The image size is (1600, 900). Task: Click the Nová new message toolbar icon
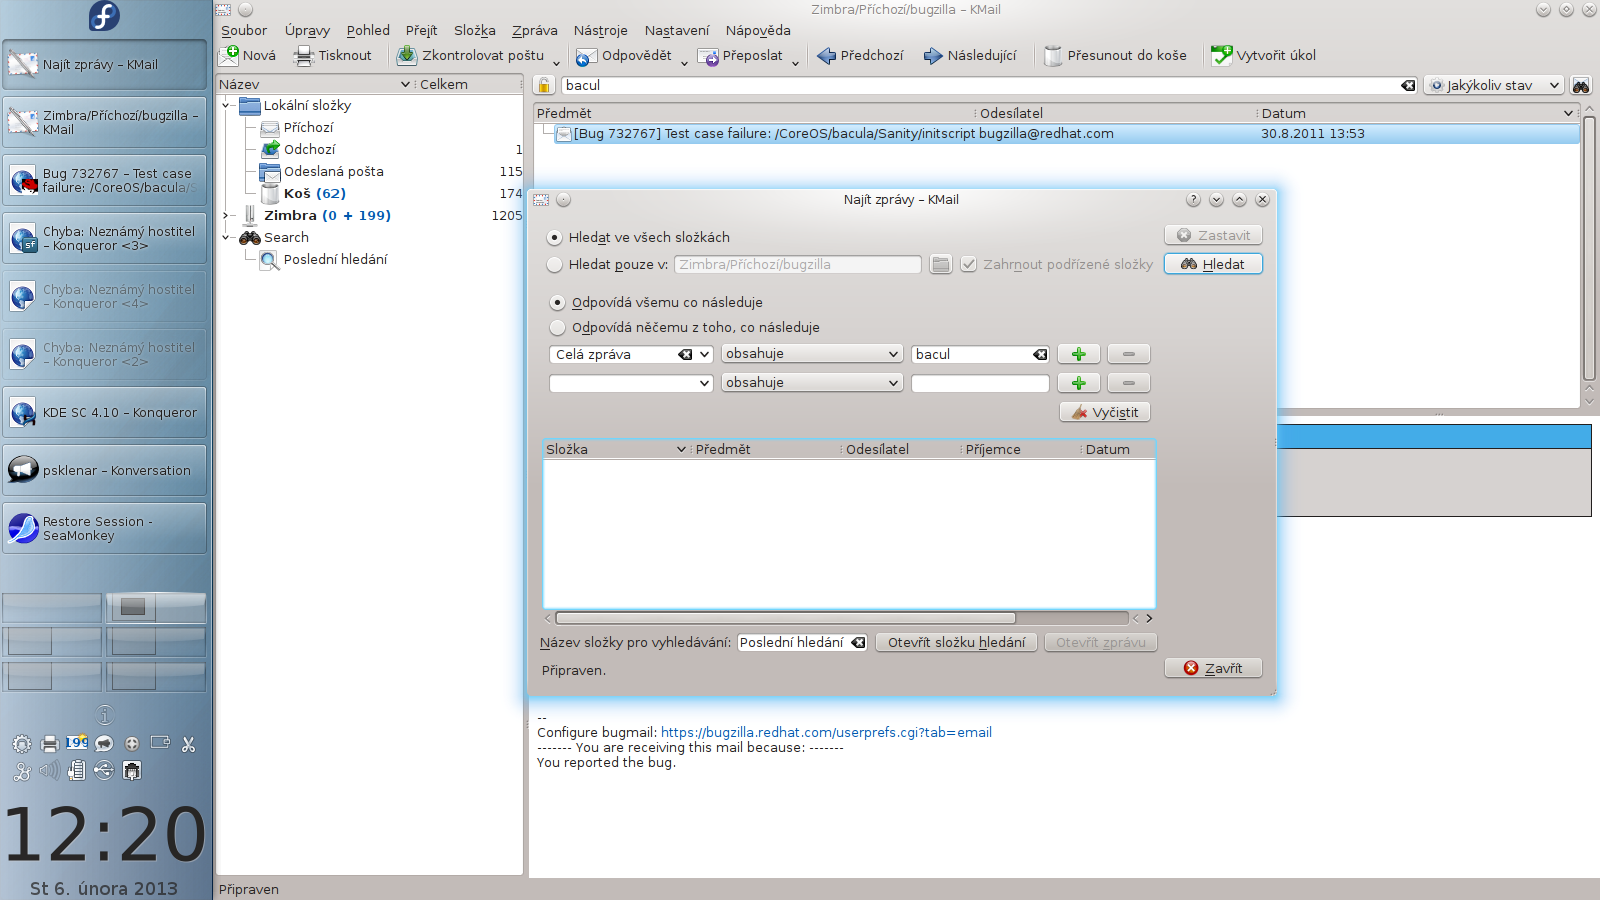pyautogui.click(x=230, y=55)
